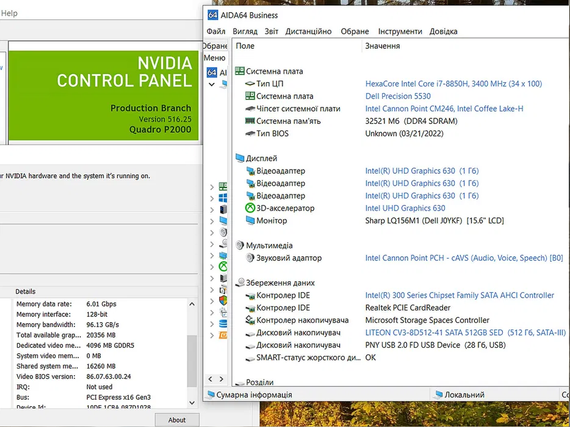
Task: Switch to the Меню tab in AIDA64 sidebar
Action: pyautogui.click(x=214, y=58)
